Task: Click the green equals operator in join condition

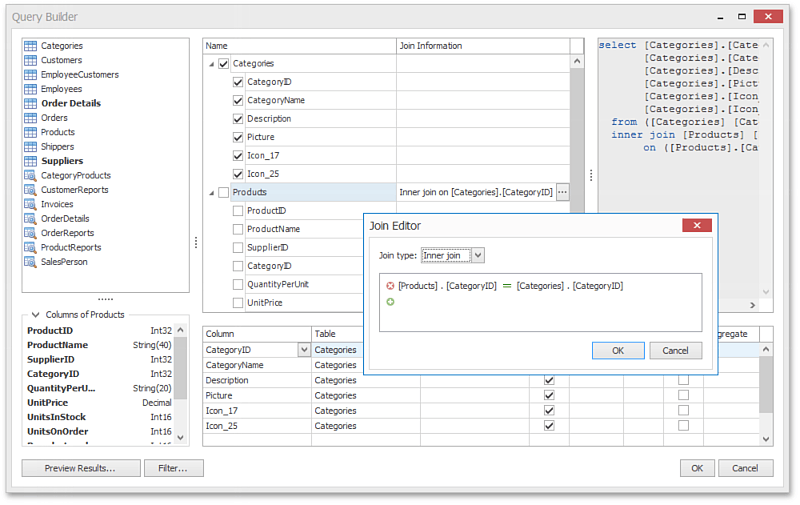Action: pyautogui.click(x=506, y=286)
